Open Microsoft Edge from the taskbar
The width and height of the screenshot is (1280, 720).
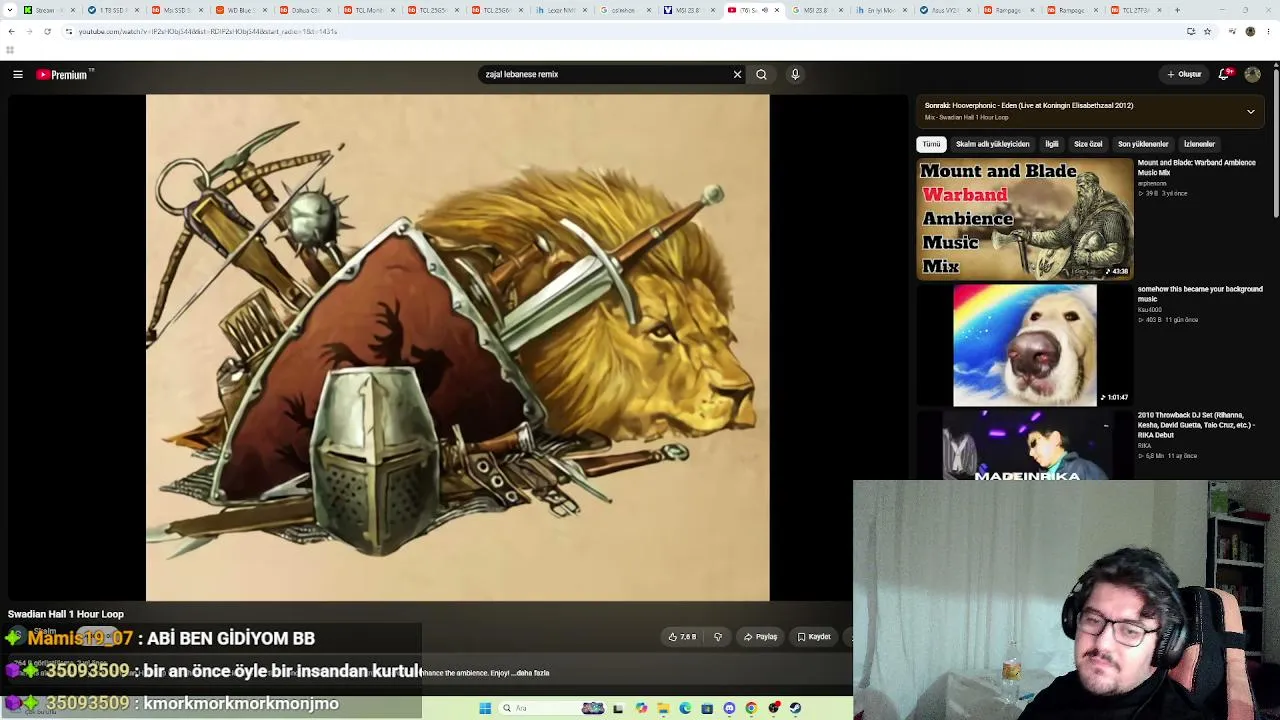[x=685, y=708]
